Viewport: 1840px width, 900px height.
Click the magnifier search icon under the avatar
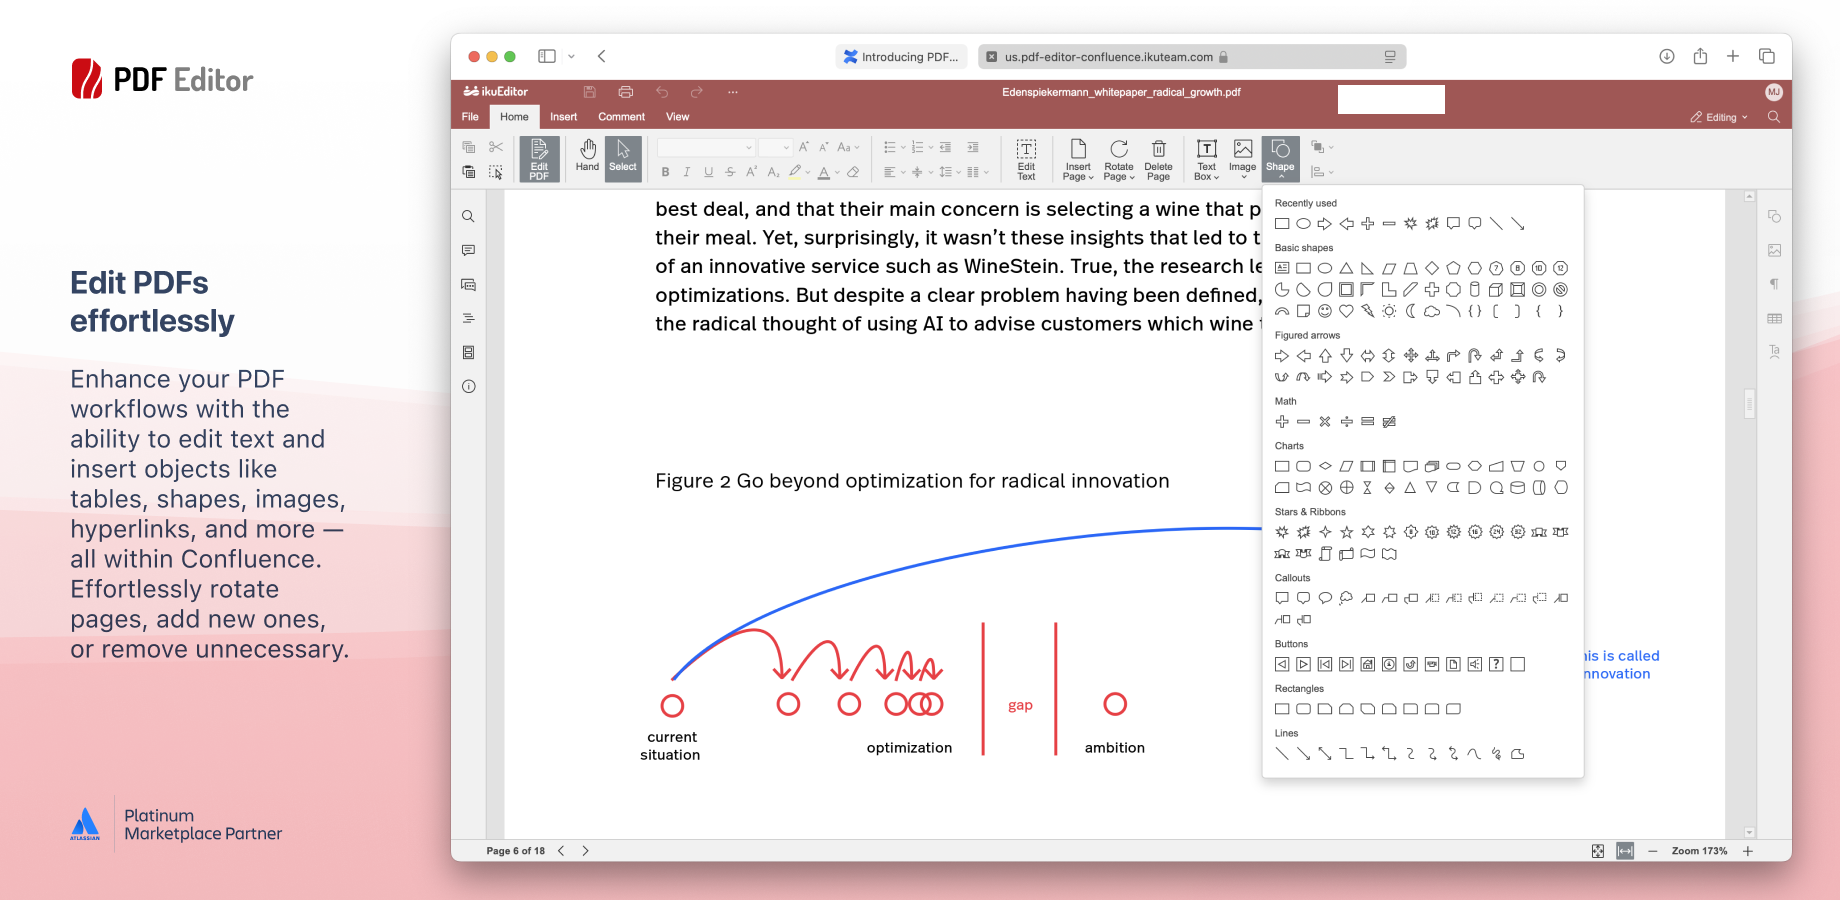[x=1774, y=117]
